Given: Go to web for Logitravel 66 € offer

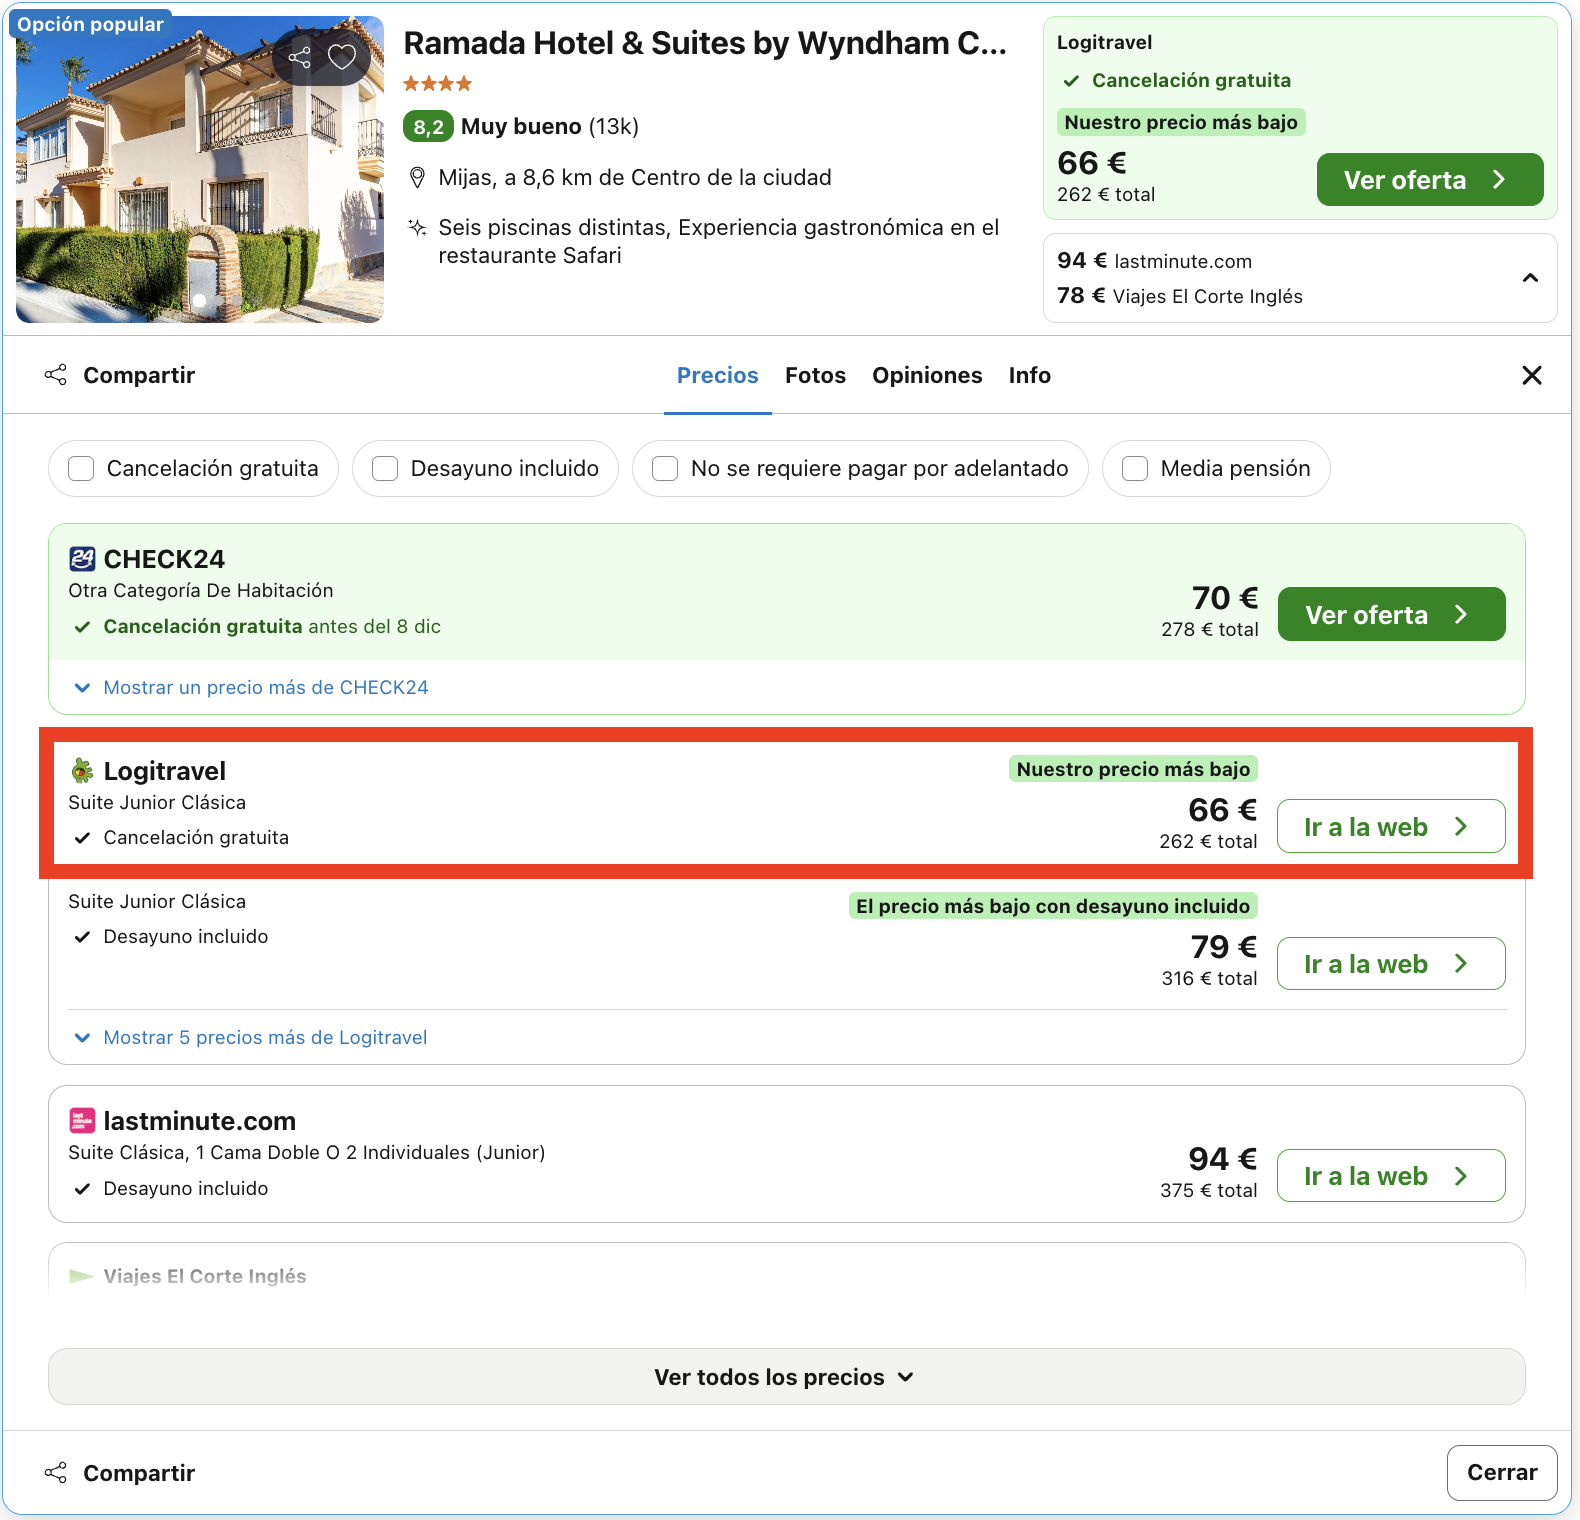Looking at the screenshot, I should [x=1391, y=826].
